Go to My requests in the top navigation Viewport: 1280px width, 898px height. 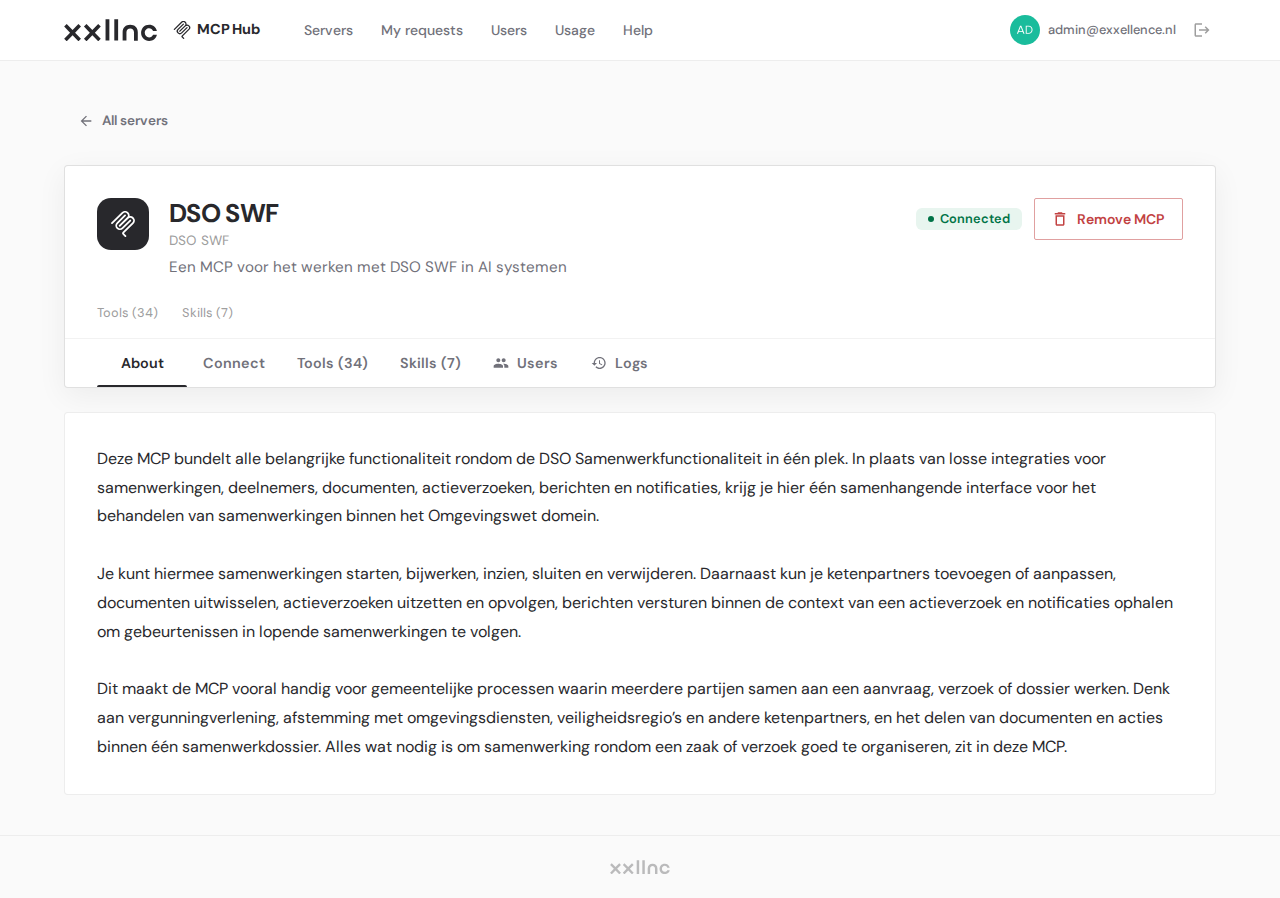coord(422,30)
